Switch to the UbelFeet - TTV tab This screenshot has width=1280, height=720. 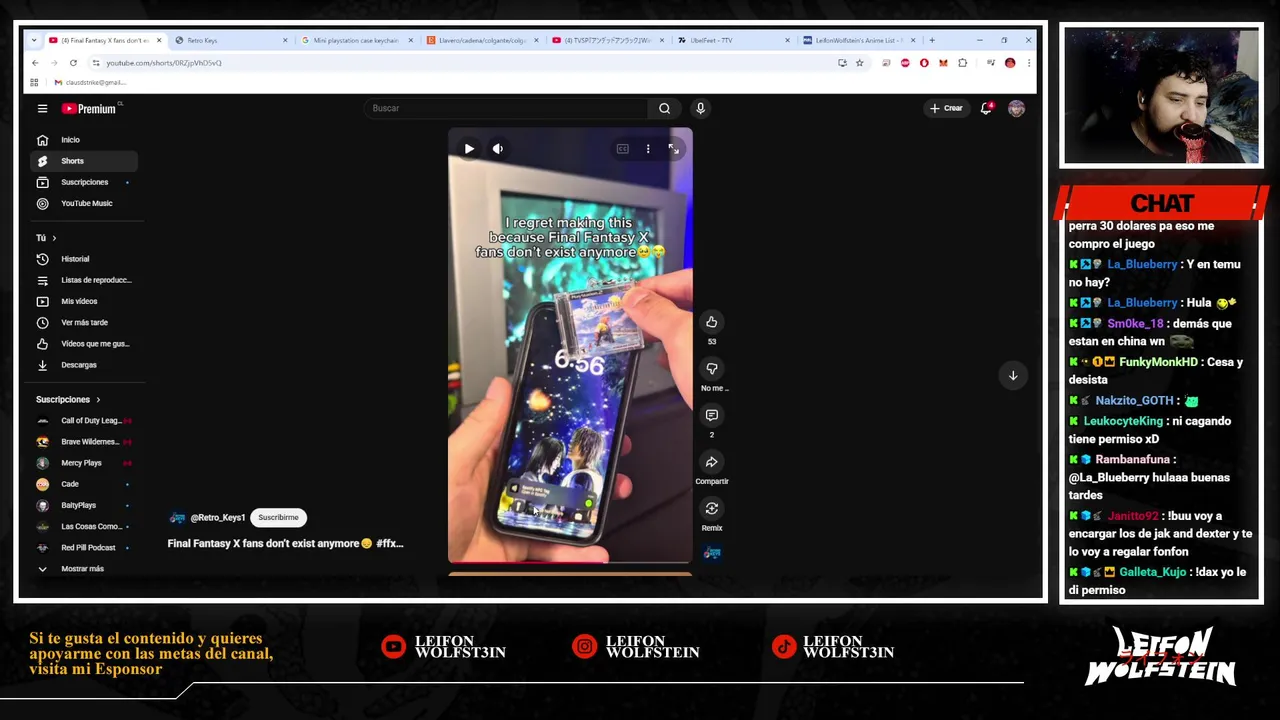click(x=731, y=40)
